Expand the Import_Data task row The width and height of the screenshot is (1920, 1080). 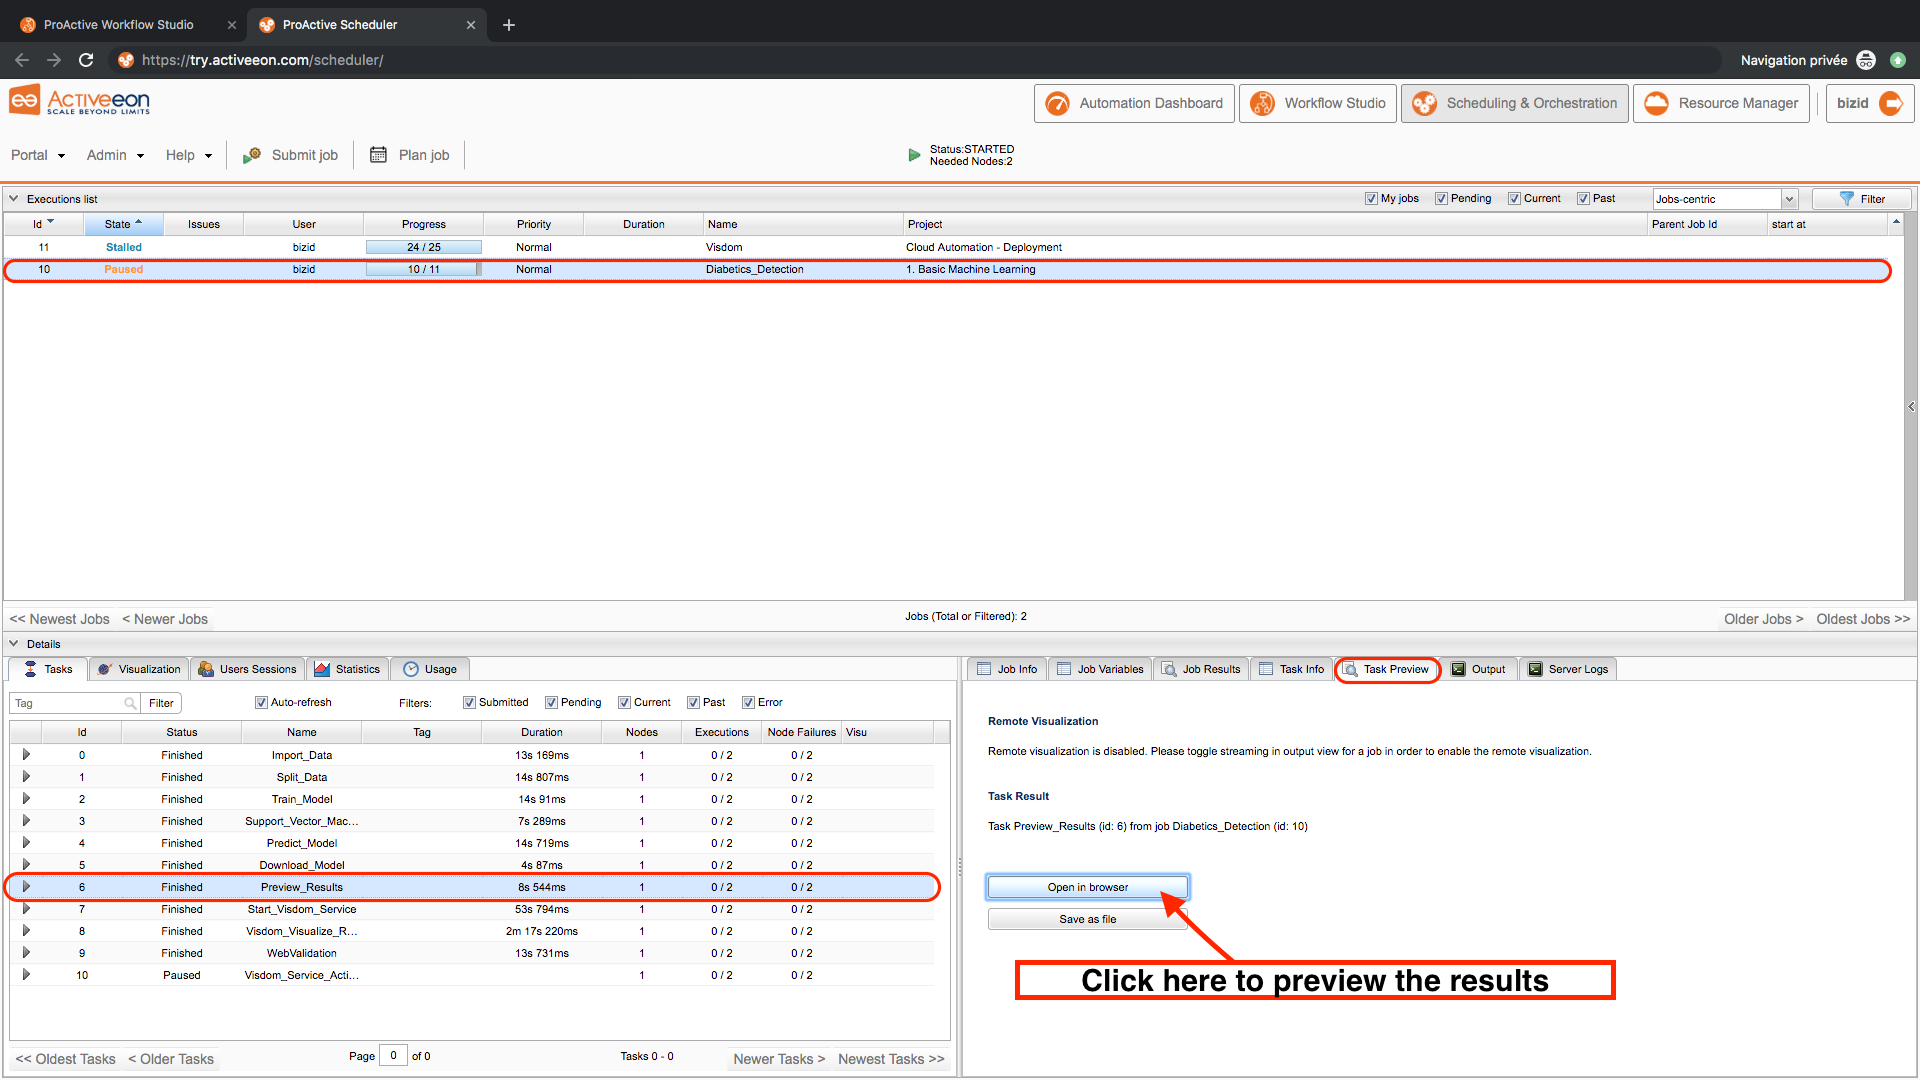coord(26,755)
